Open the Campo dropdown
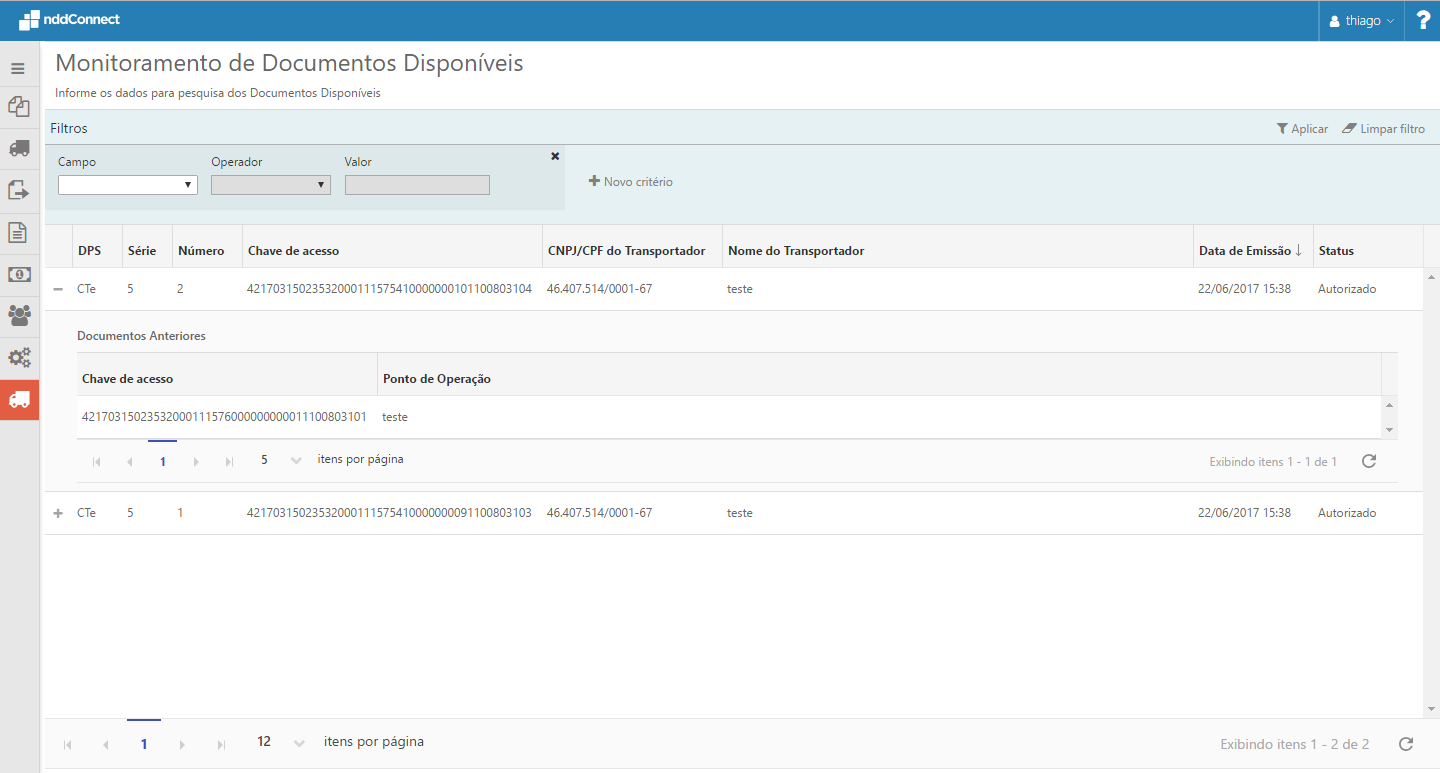1440x773 pixels. tap(128, 185)
